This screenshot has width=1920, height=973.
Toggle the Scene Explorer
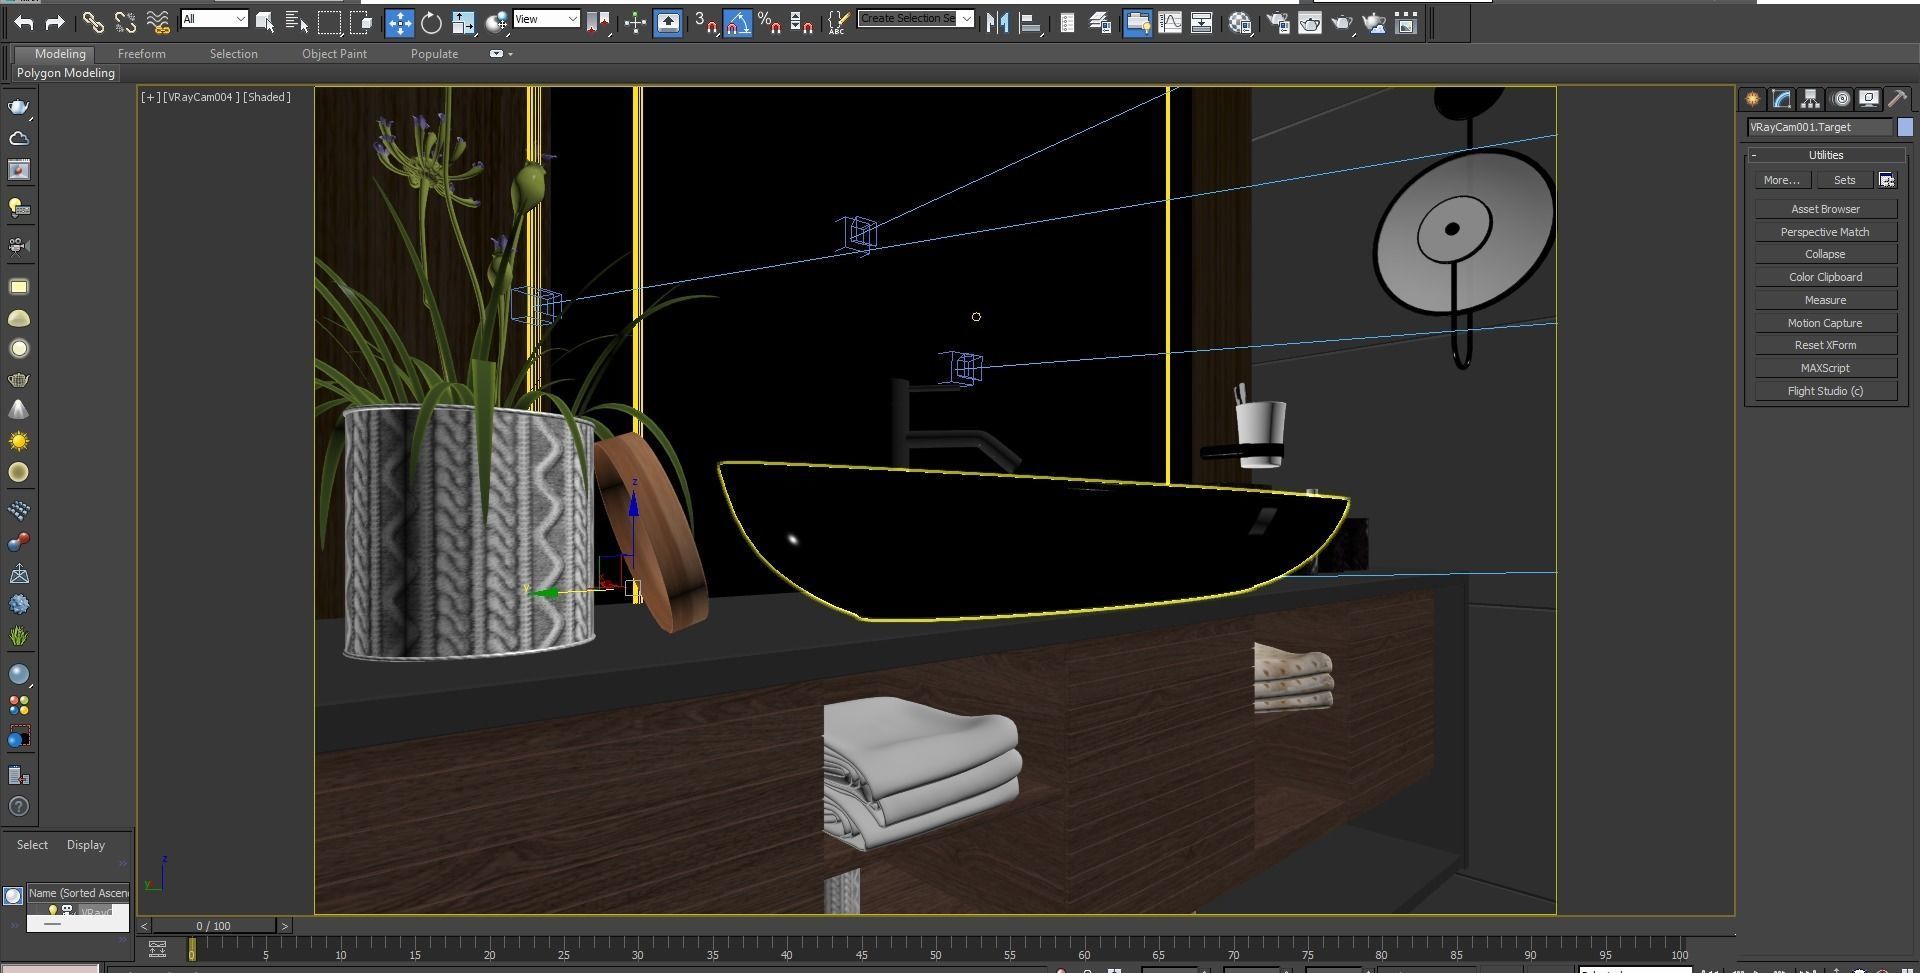(x=1067, y=22)
